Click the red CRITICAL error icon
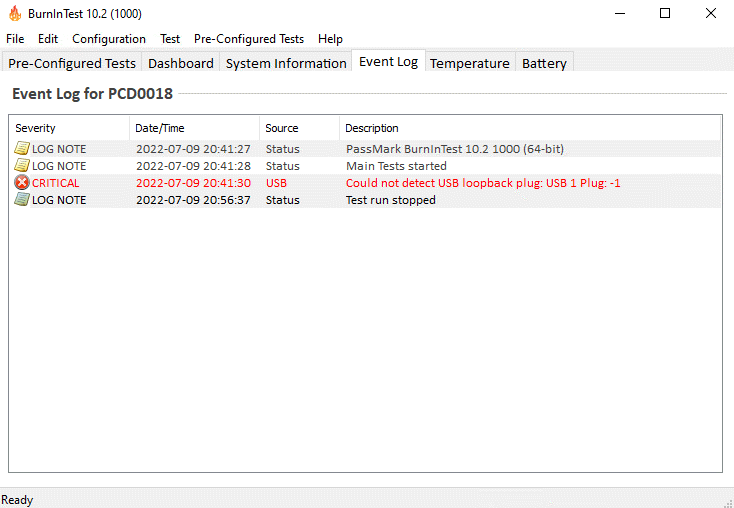Screen dimensions: 734x508 (x=22, y=183)
